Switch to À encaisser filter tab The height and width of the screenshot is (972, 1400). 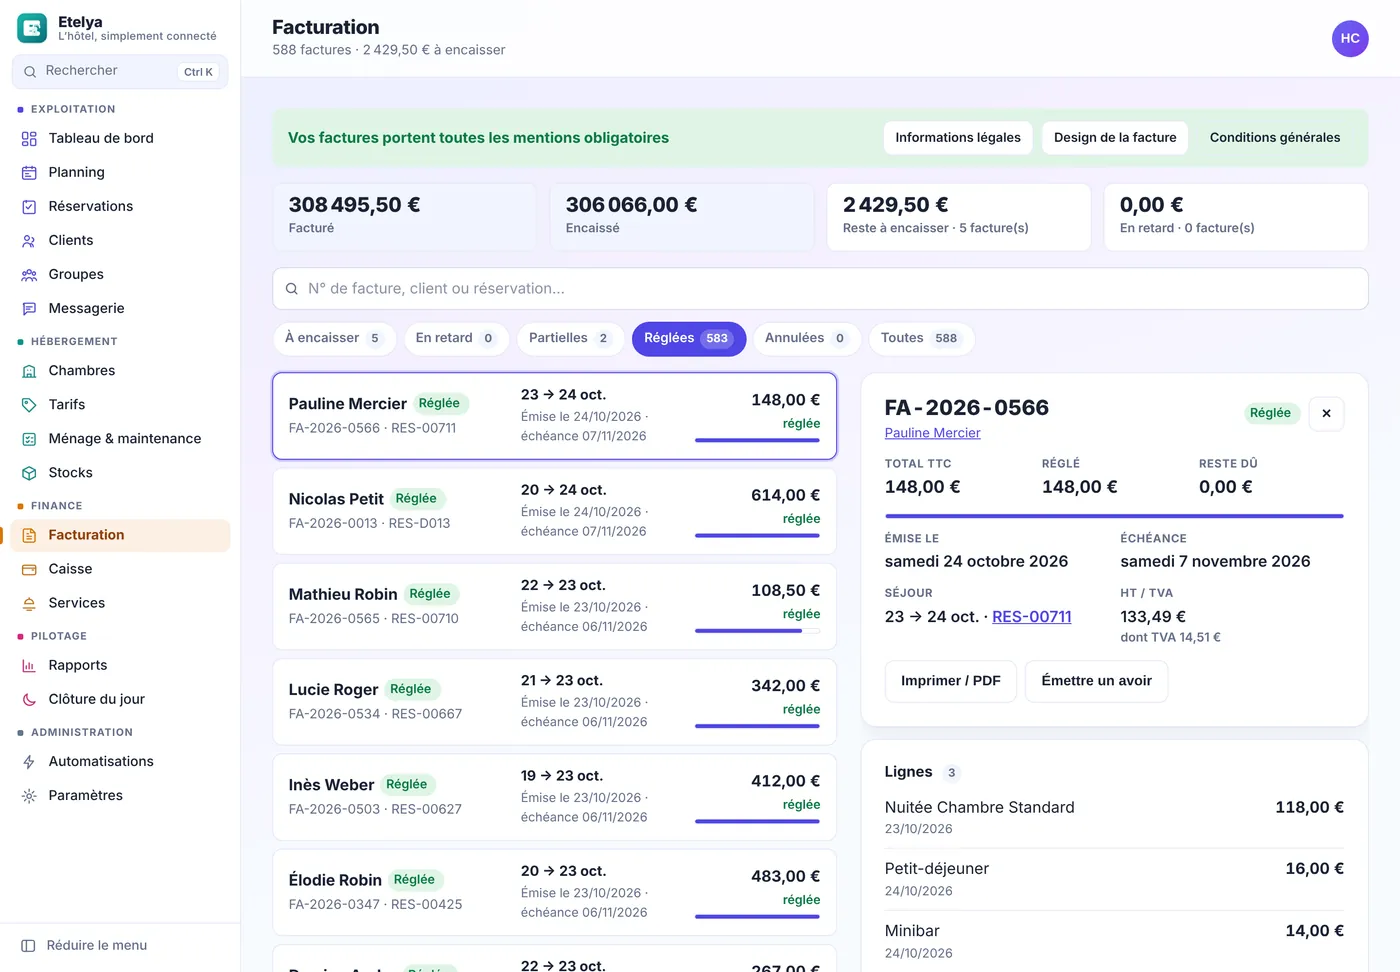point(334,338)
